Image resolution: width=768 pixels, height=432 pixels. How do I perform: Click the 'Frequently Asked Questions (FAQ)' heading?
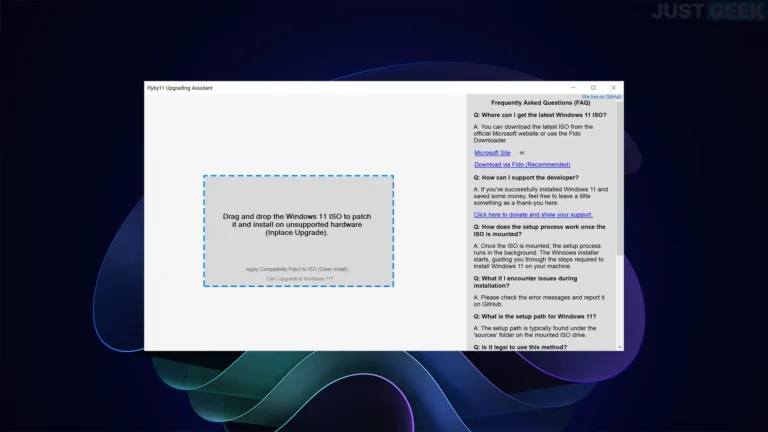click(x=540, y=103)
